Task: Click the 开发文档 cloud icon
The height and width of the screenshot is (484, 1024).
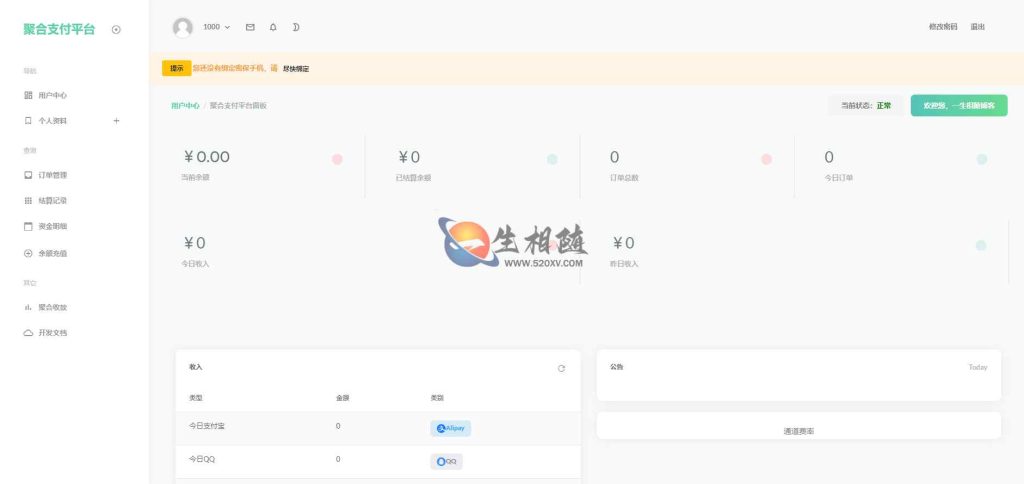Action: click(x=28, y=333)
